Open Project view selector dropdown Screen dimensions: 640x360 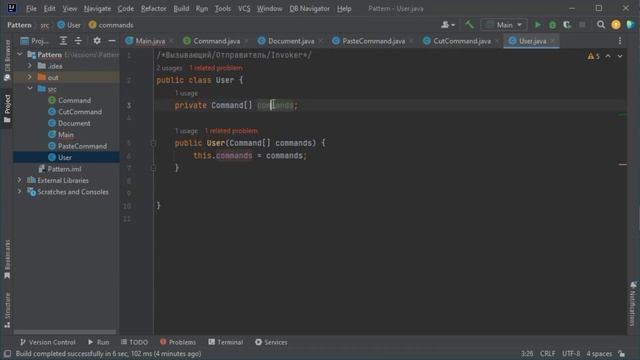(35, 41)
